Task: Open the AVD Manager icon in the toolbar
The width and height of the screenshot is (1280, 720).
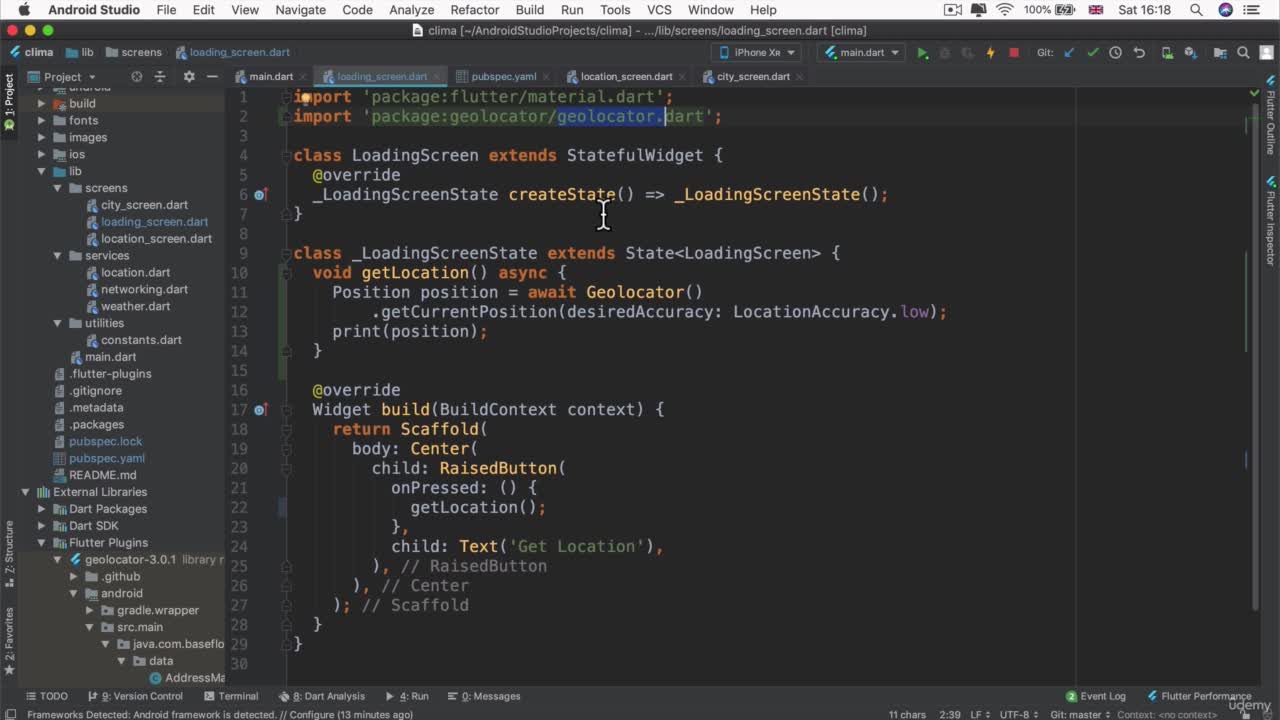Action: click(x=1167, y=52)
